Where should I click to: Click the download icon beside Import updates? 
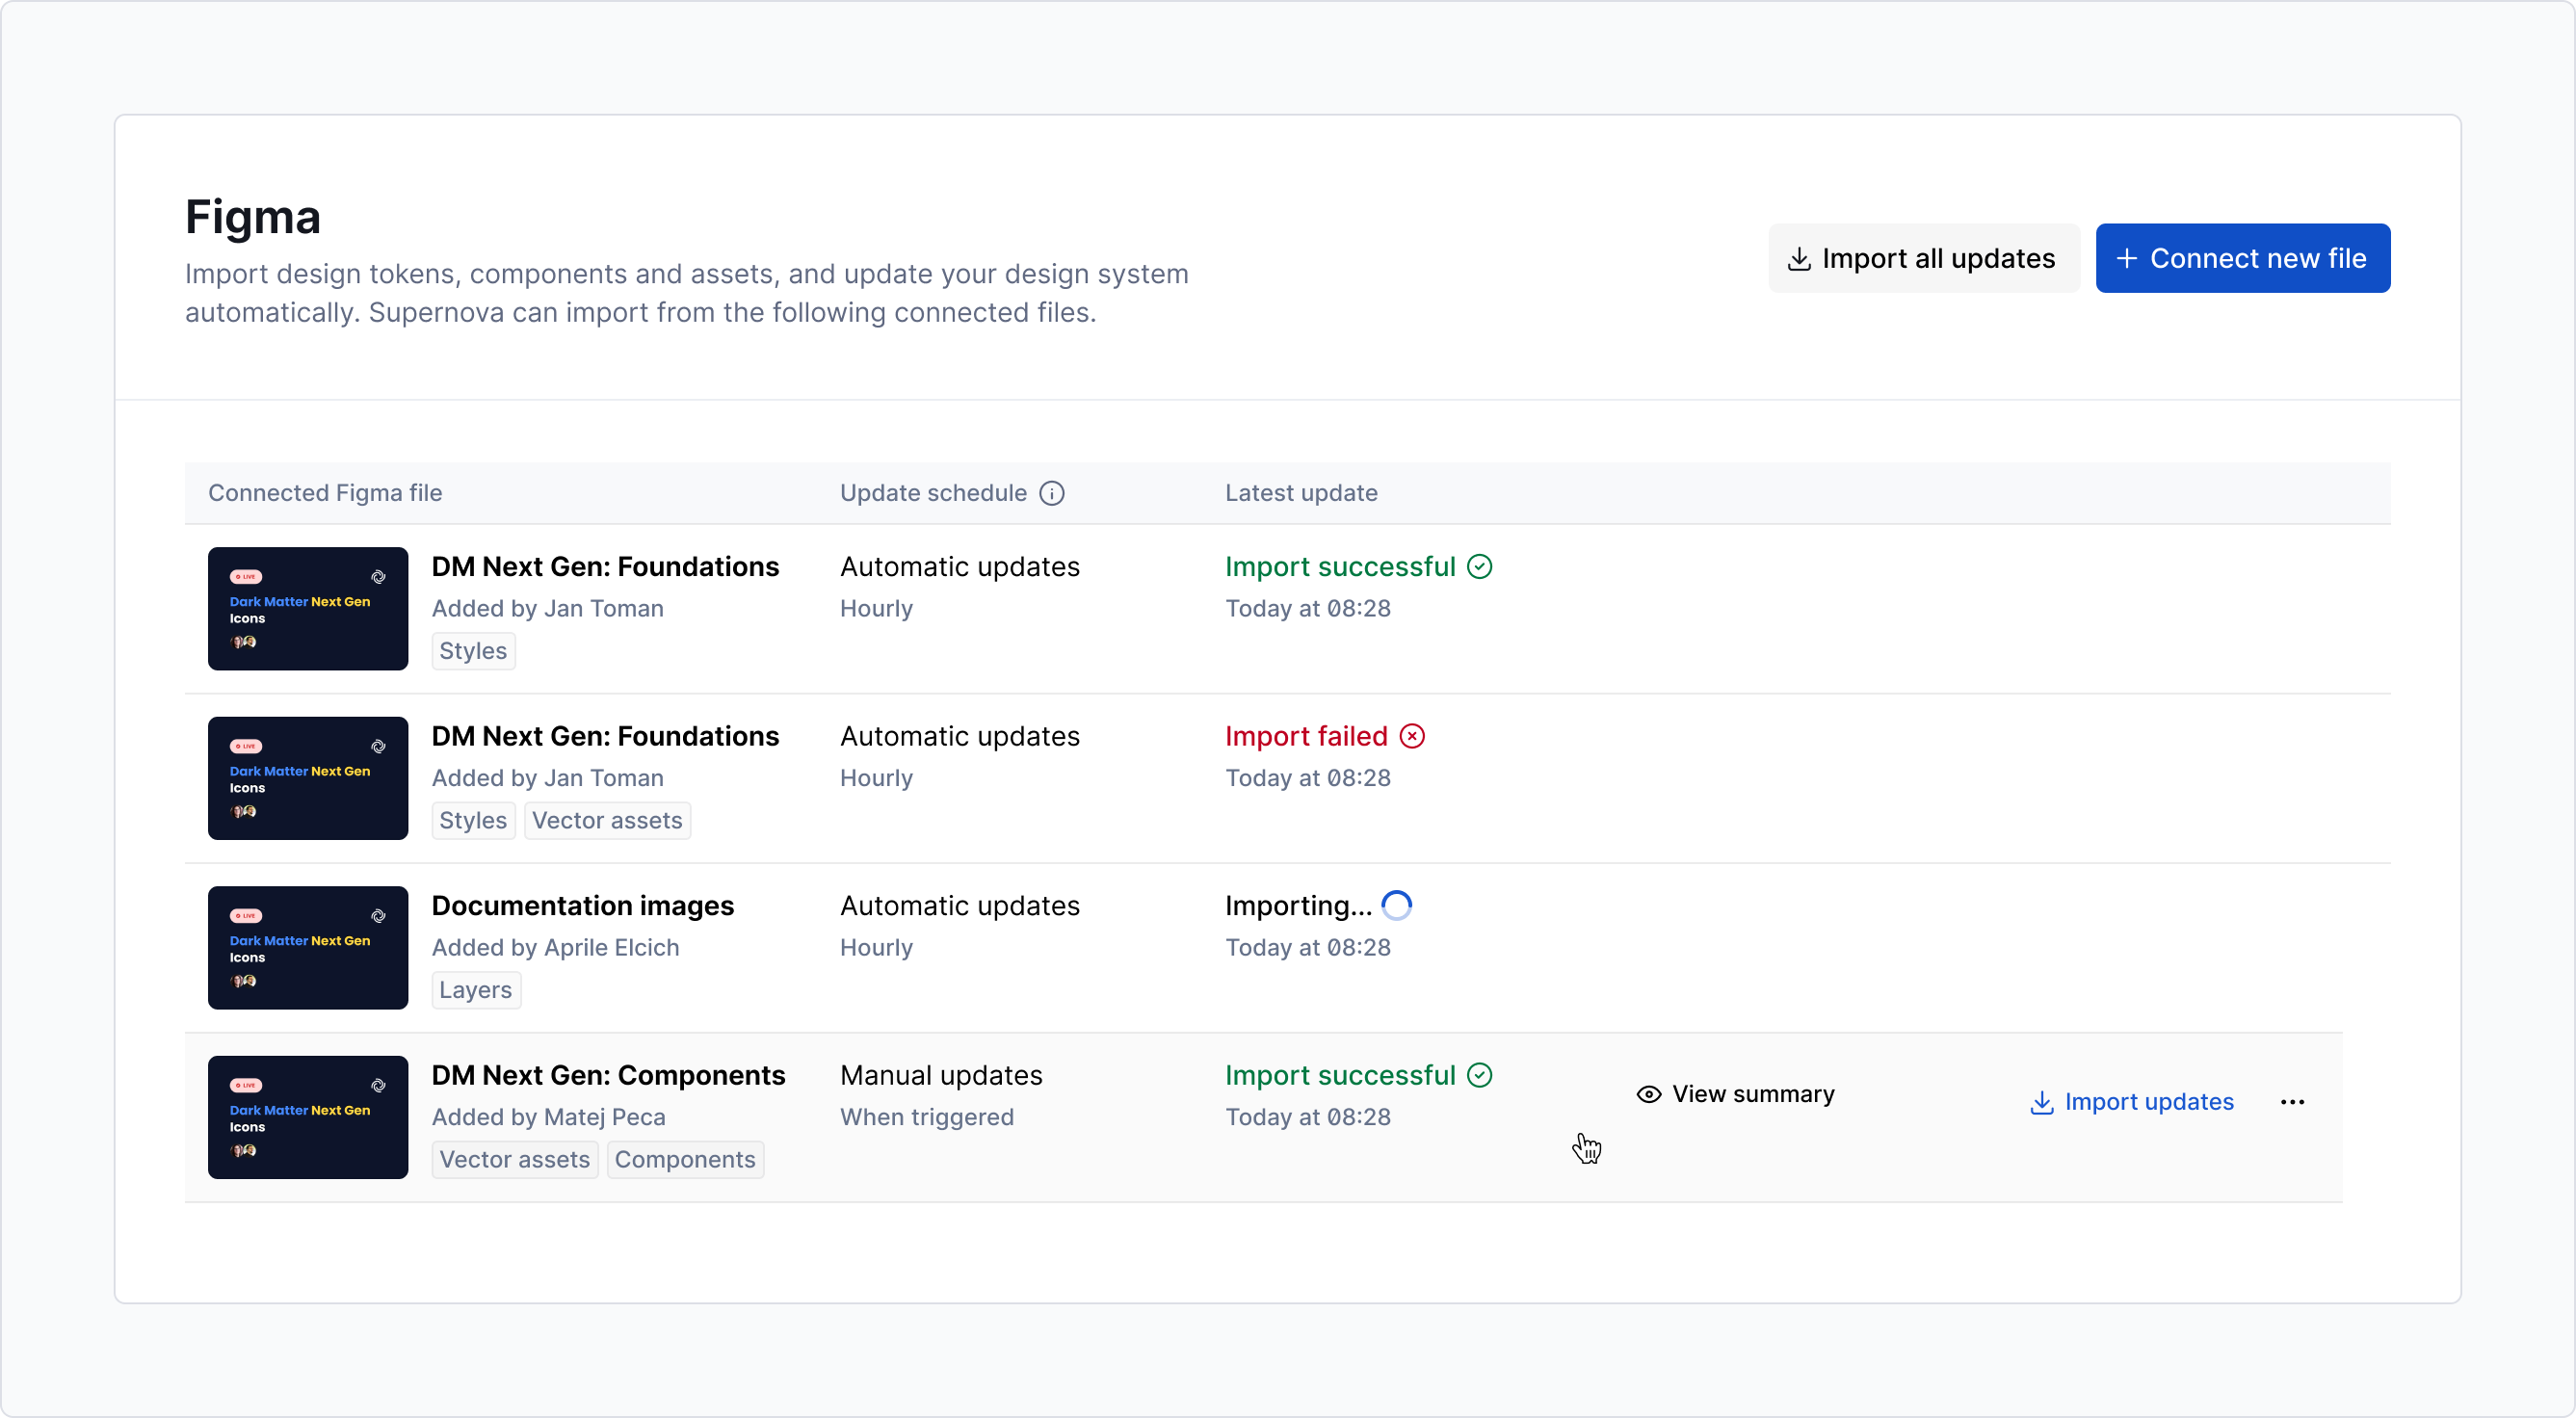(2041, 1102)
